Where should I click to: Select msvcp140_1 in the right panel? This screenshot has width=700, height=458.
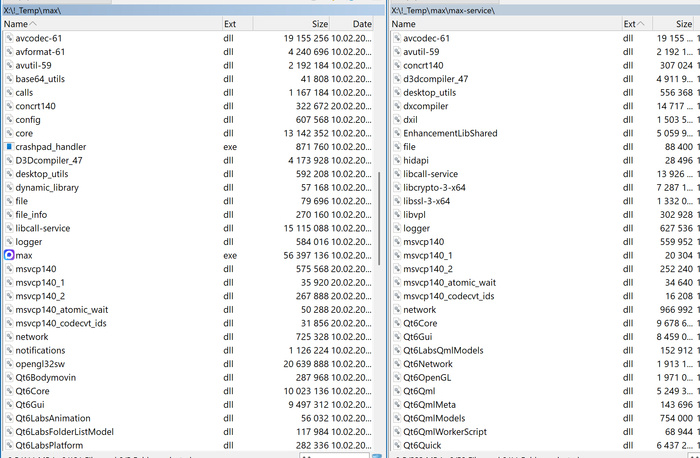[x=428, y=255]
